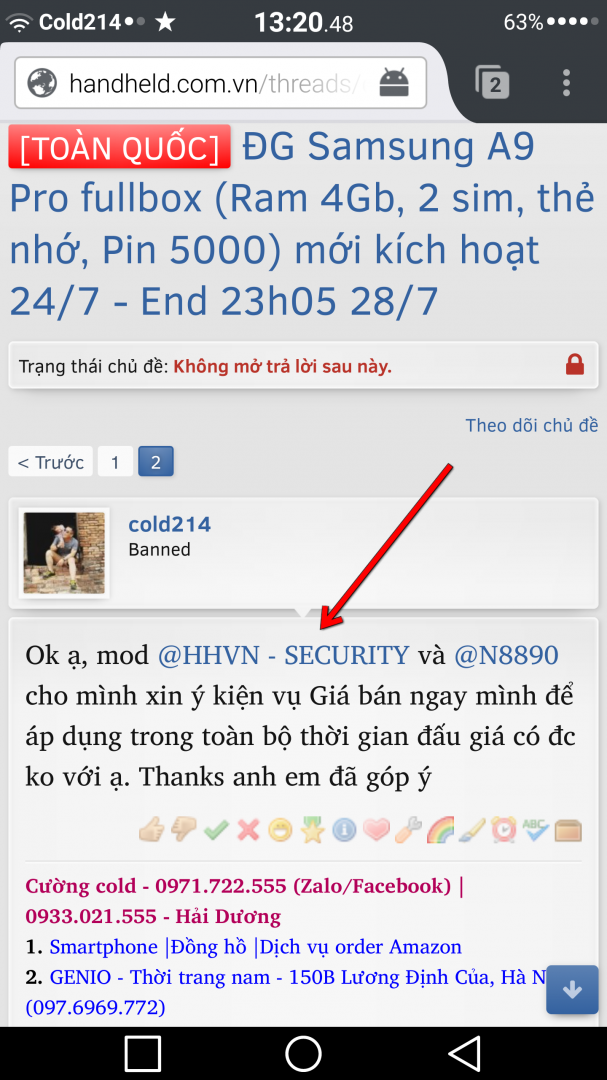
Task: Click the green checkmark rating icon
Action: (216, 830)
